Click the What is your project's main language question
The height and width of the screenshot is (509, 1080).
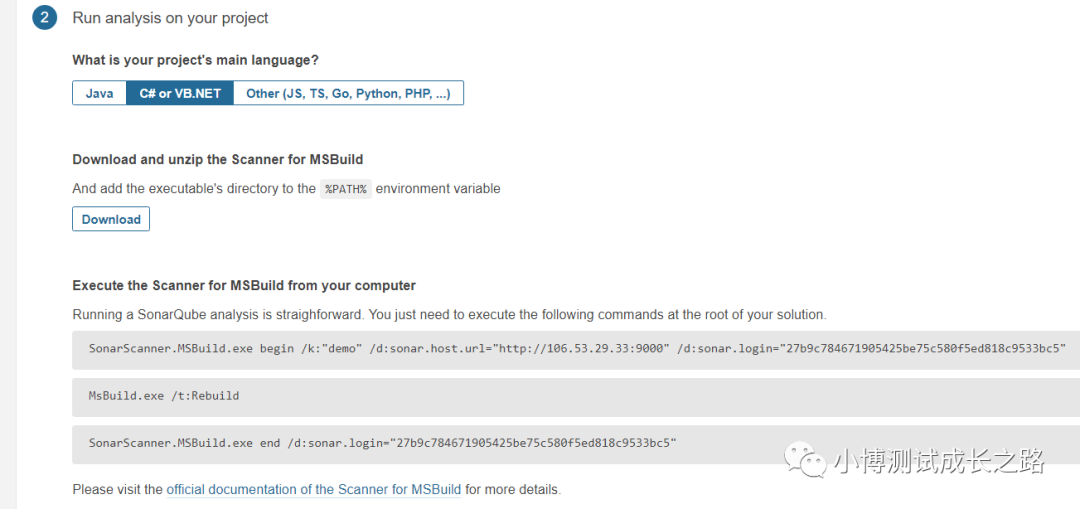tap(196, 60)
